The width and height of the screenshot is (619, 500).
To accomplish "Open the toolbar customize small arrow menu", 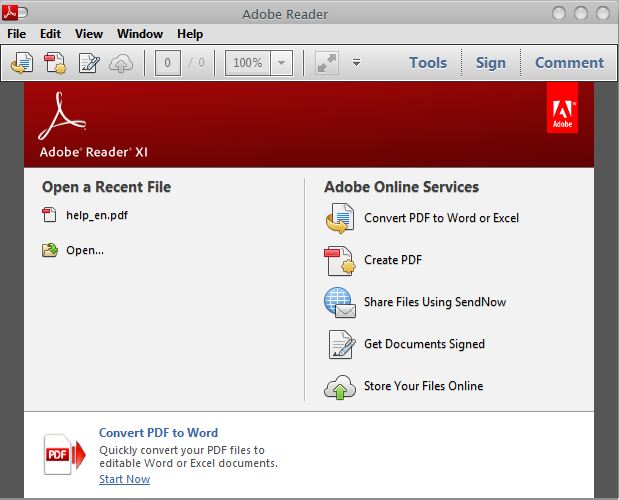I will coord(356,62).
